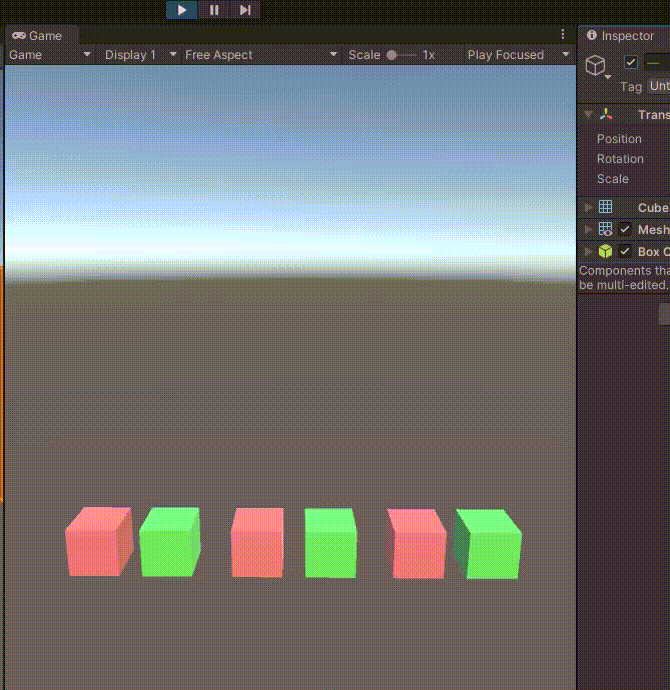This screenshot has width=670, height=690.
Task: Click the rightmost green cube in Game view
Action: pyautogui.click(x=488, y=544)
